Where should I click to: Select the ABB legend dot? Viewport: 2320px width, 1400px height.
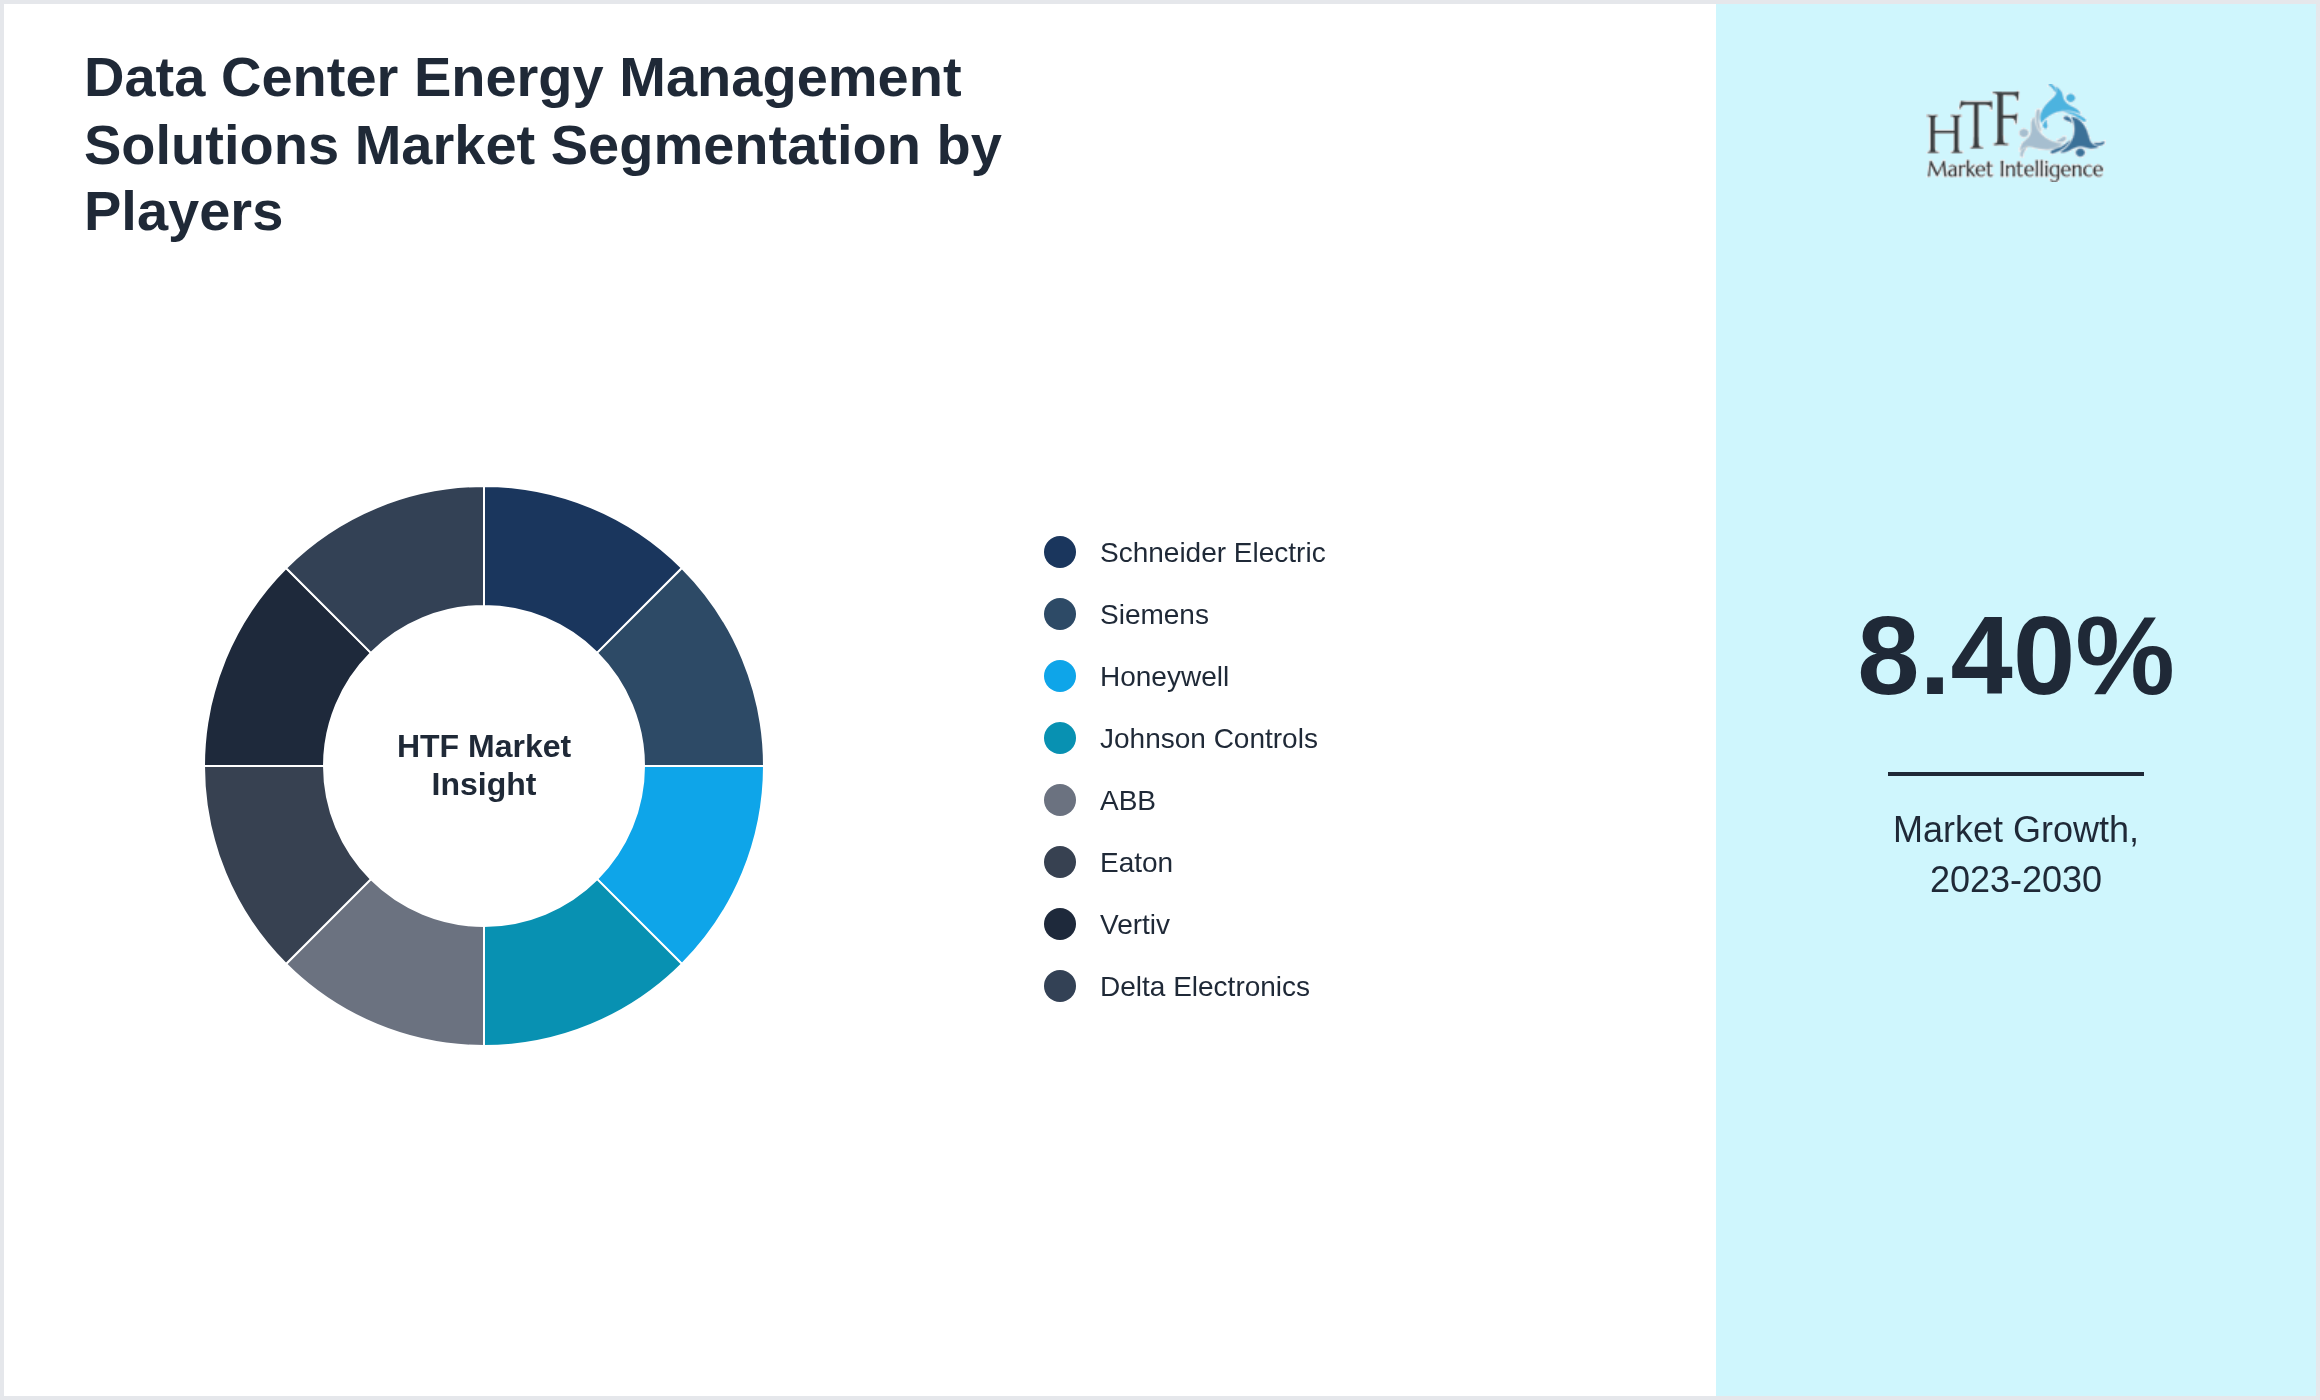click(1058, 800)
